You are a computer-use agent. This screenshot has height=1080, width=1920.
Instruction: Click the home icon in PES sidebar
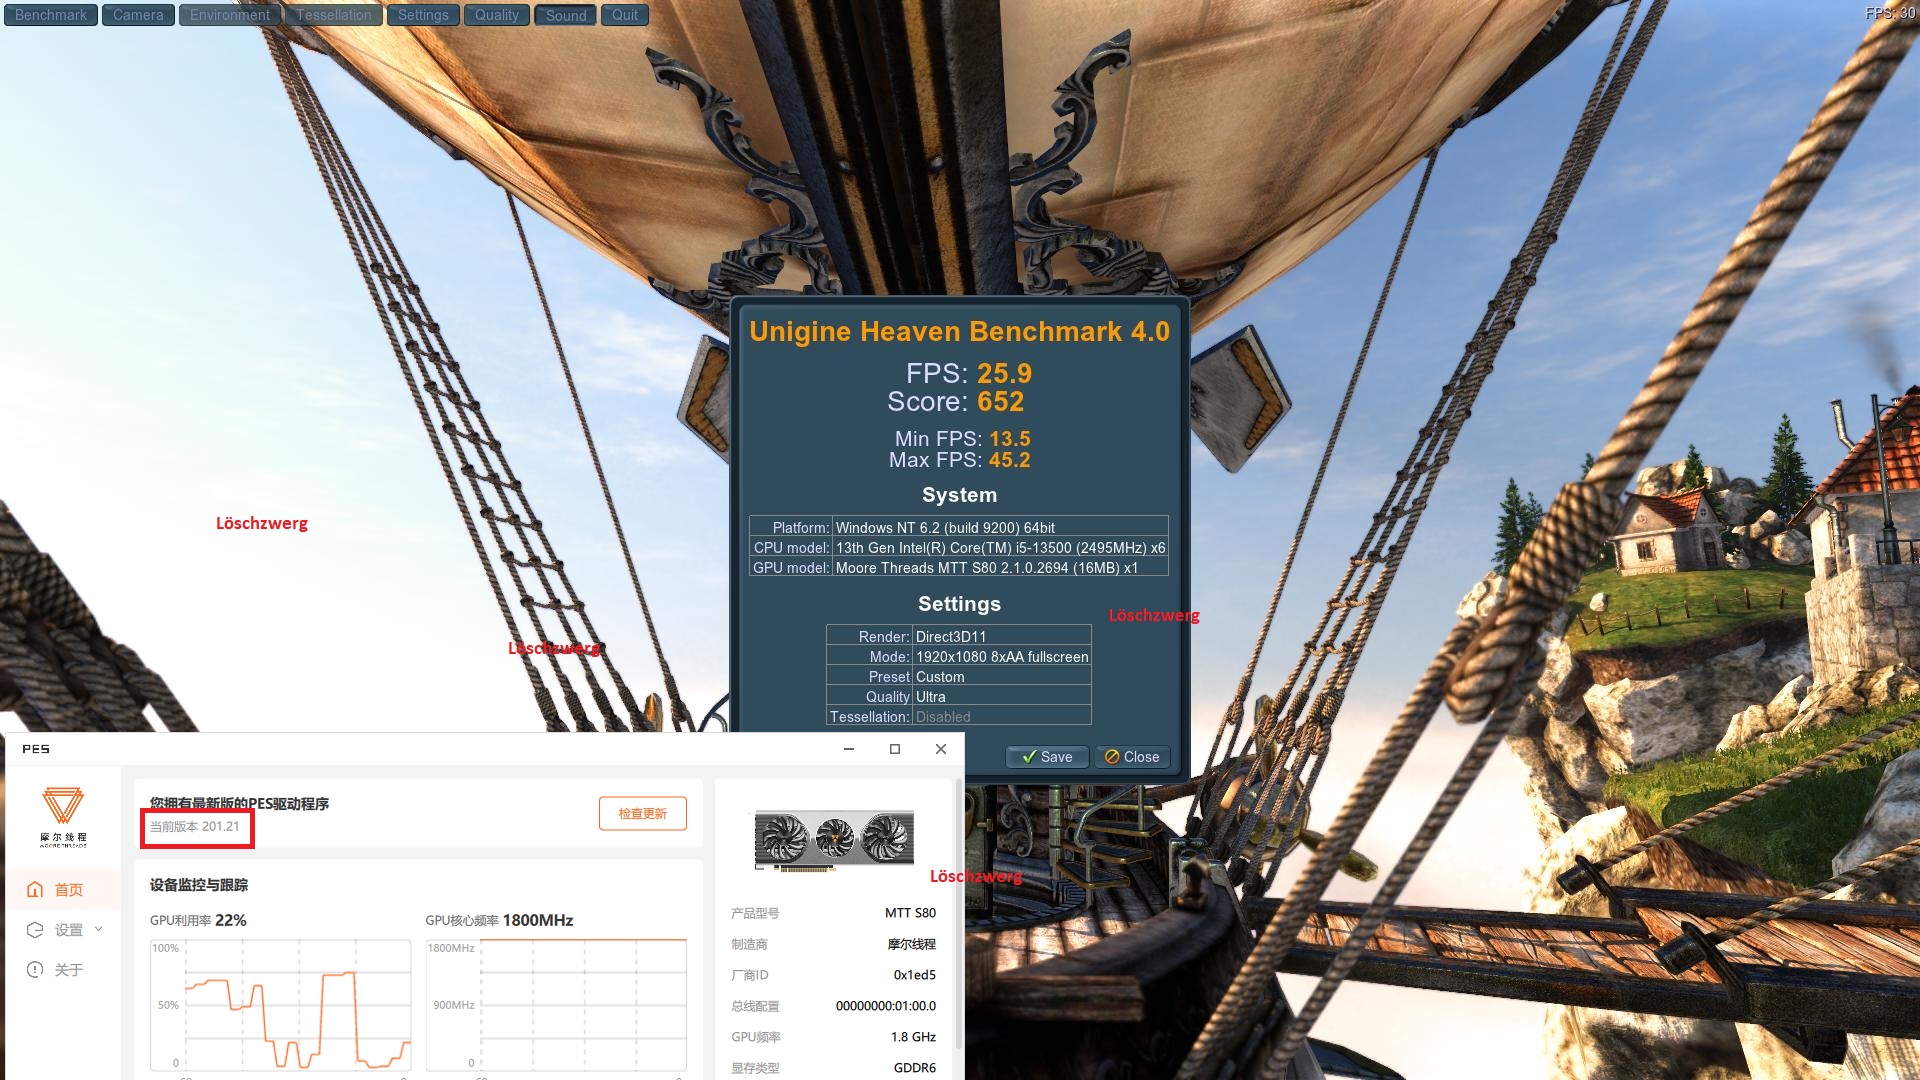[x=36, y=889]
